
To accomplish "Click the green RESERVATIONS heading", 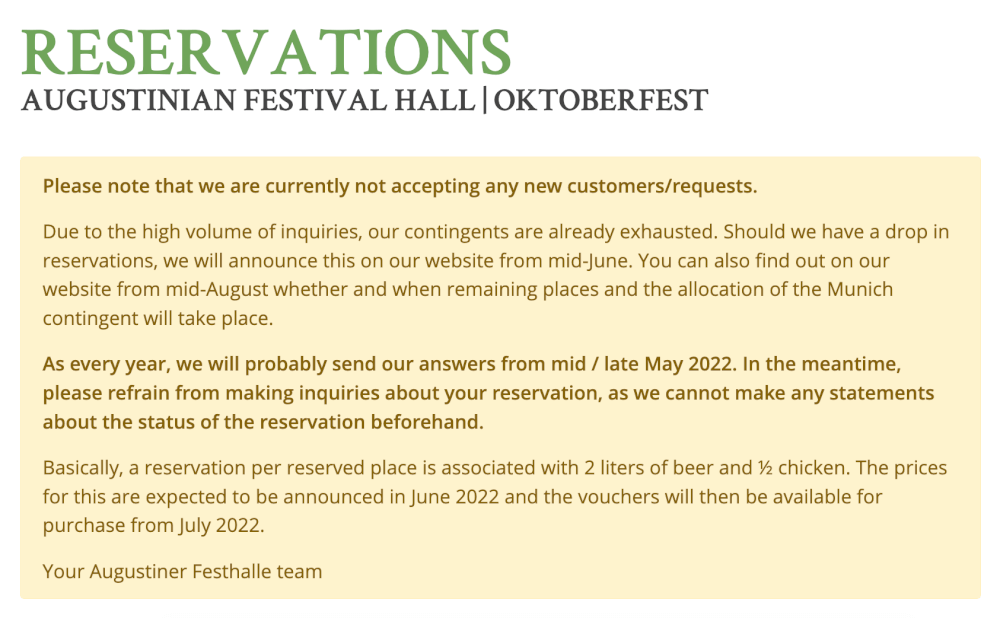I will coord(266,52).
